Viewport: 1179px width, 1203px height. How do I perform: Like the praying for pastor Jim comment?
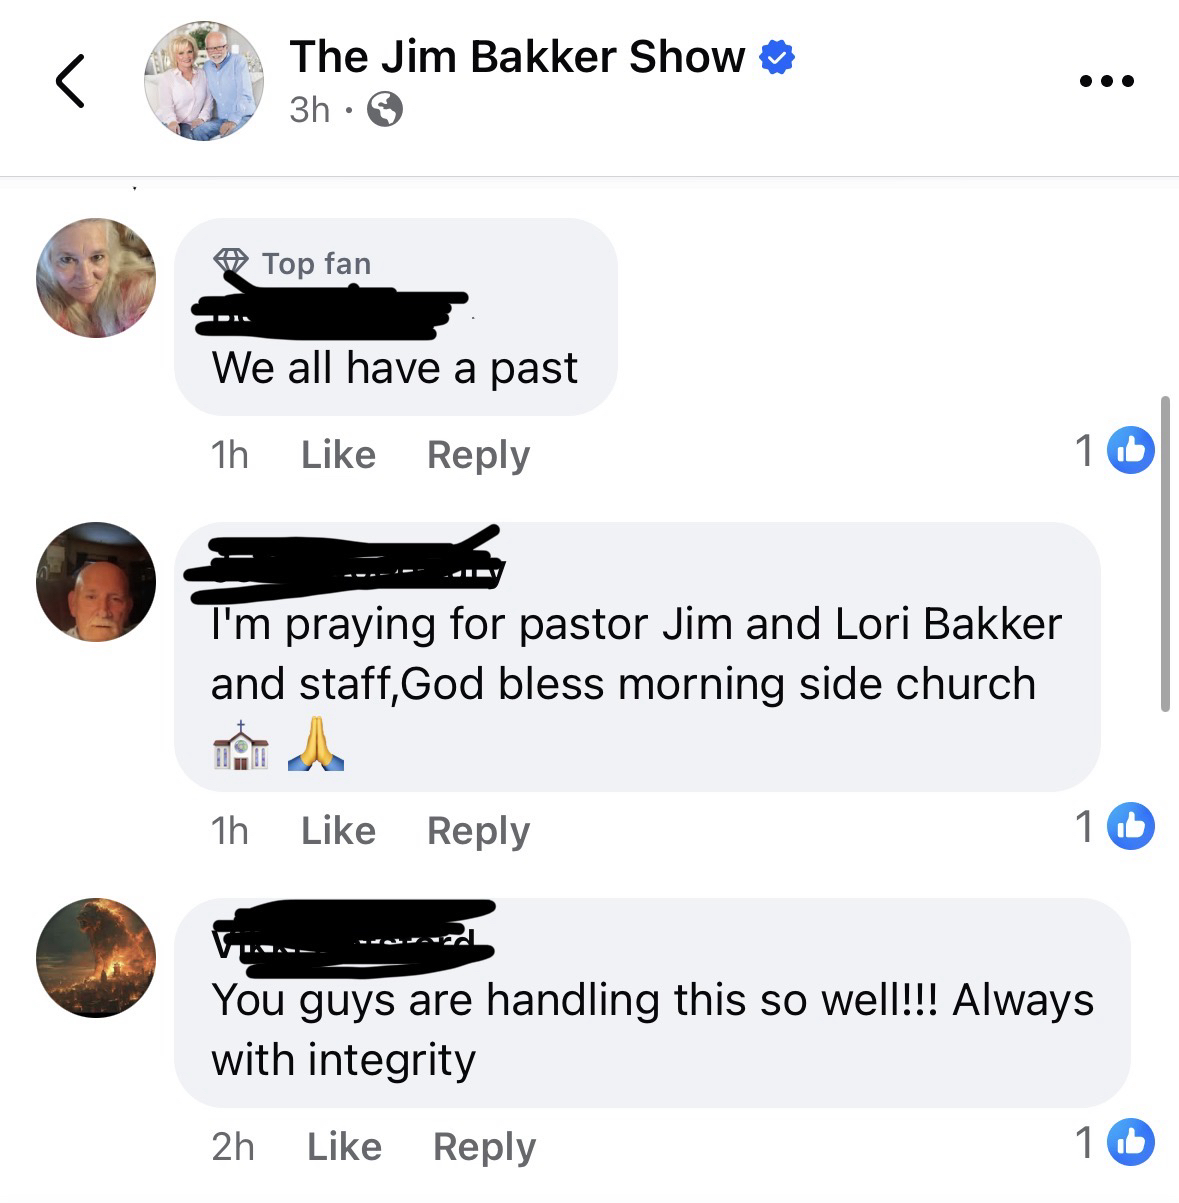338,831
